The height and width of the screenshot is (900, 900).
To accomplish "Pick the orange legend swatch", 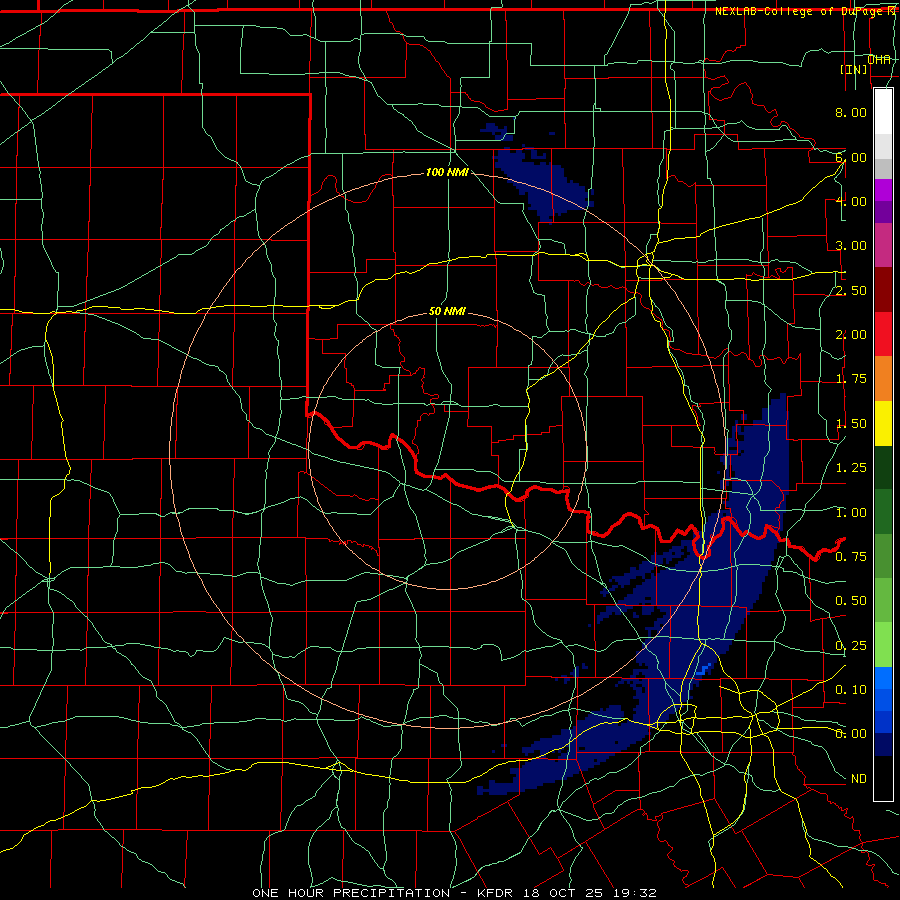I will [883, 379].
